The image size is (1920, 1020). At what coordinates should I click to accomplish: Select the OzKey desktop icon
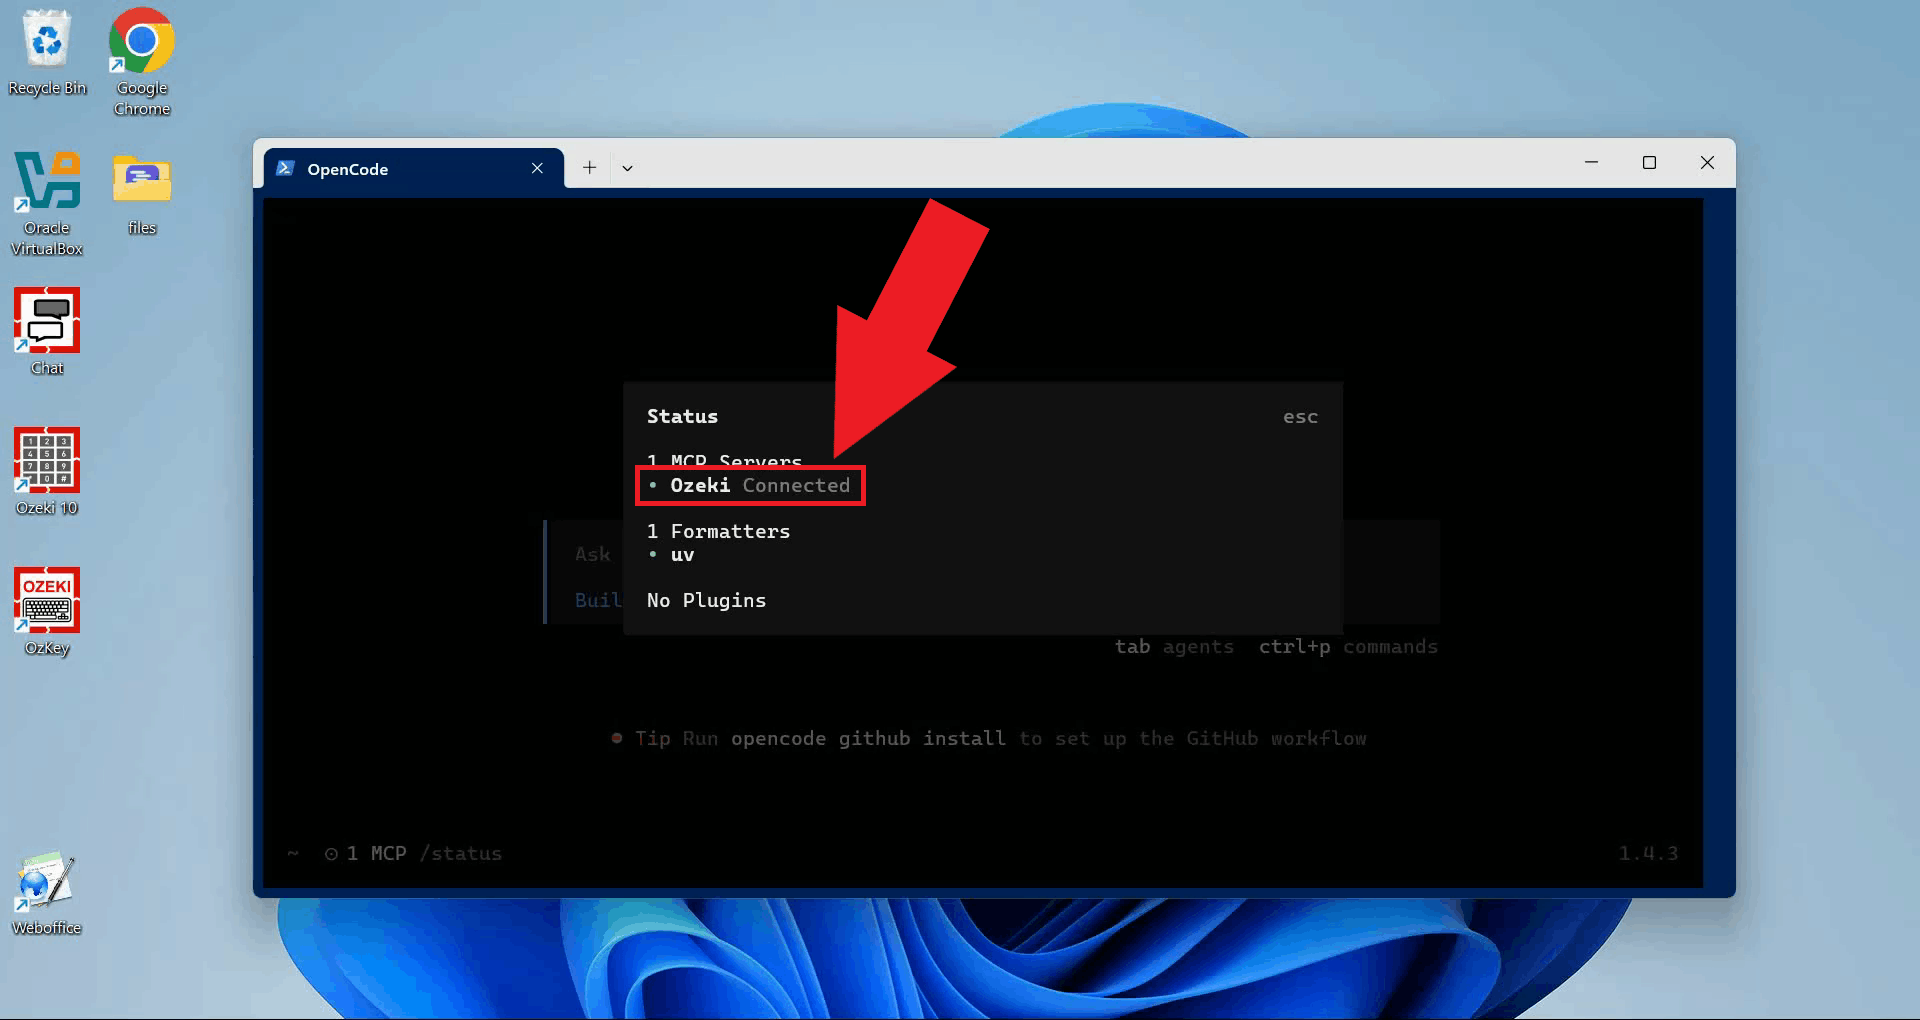pos(47,612)
